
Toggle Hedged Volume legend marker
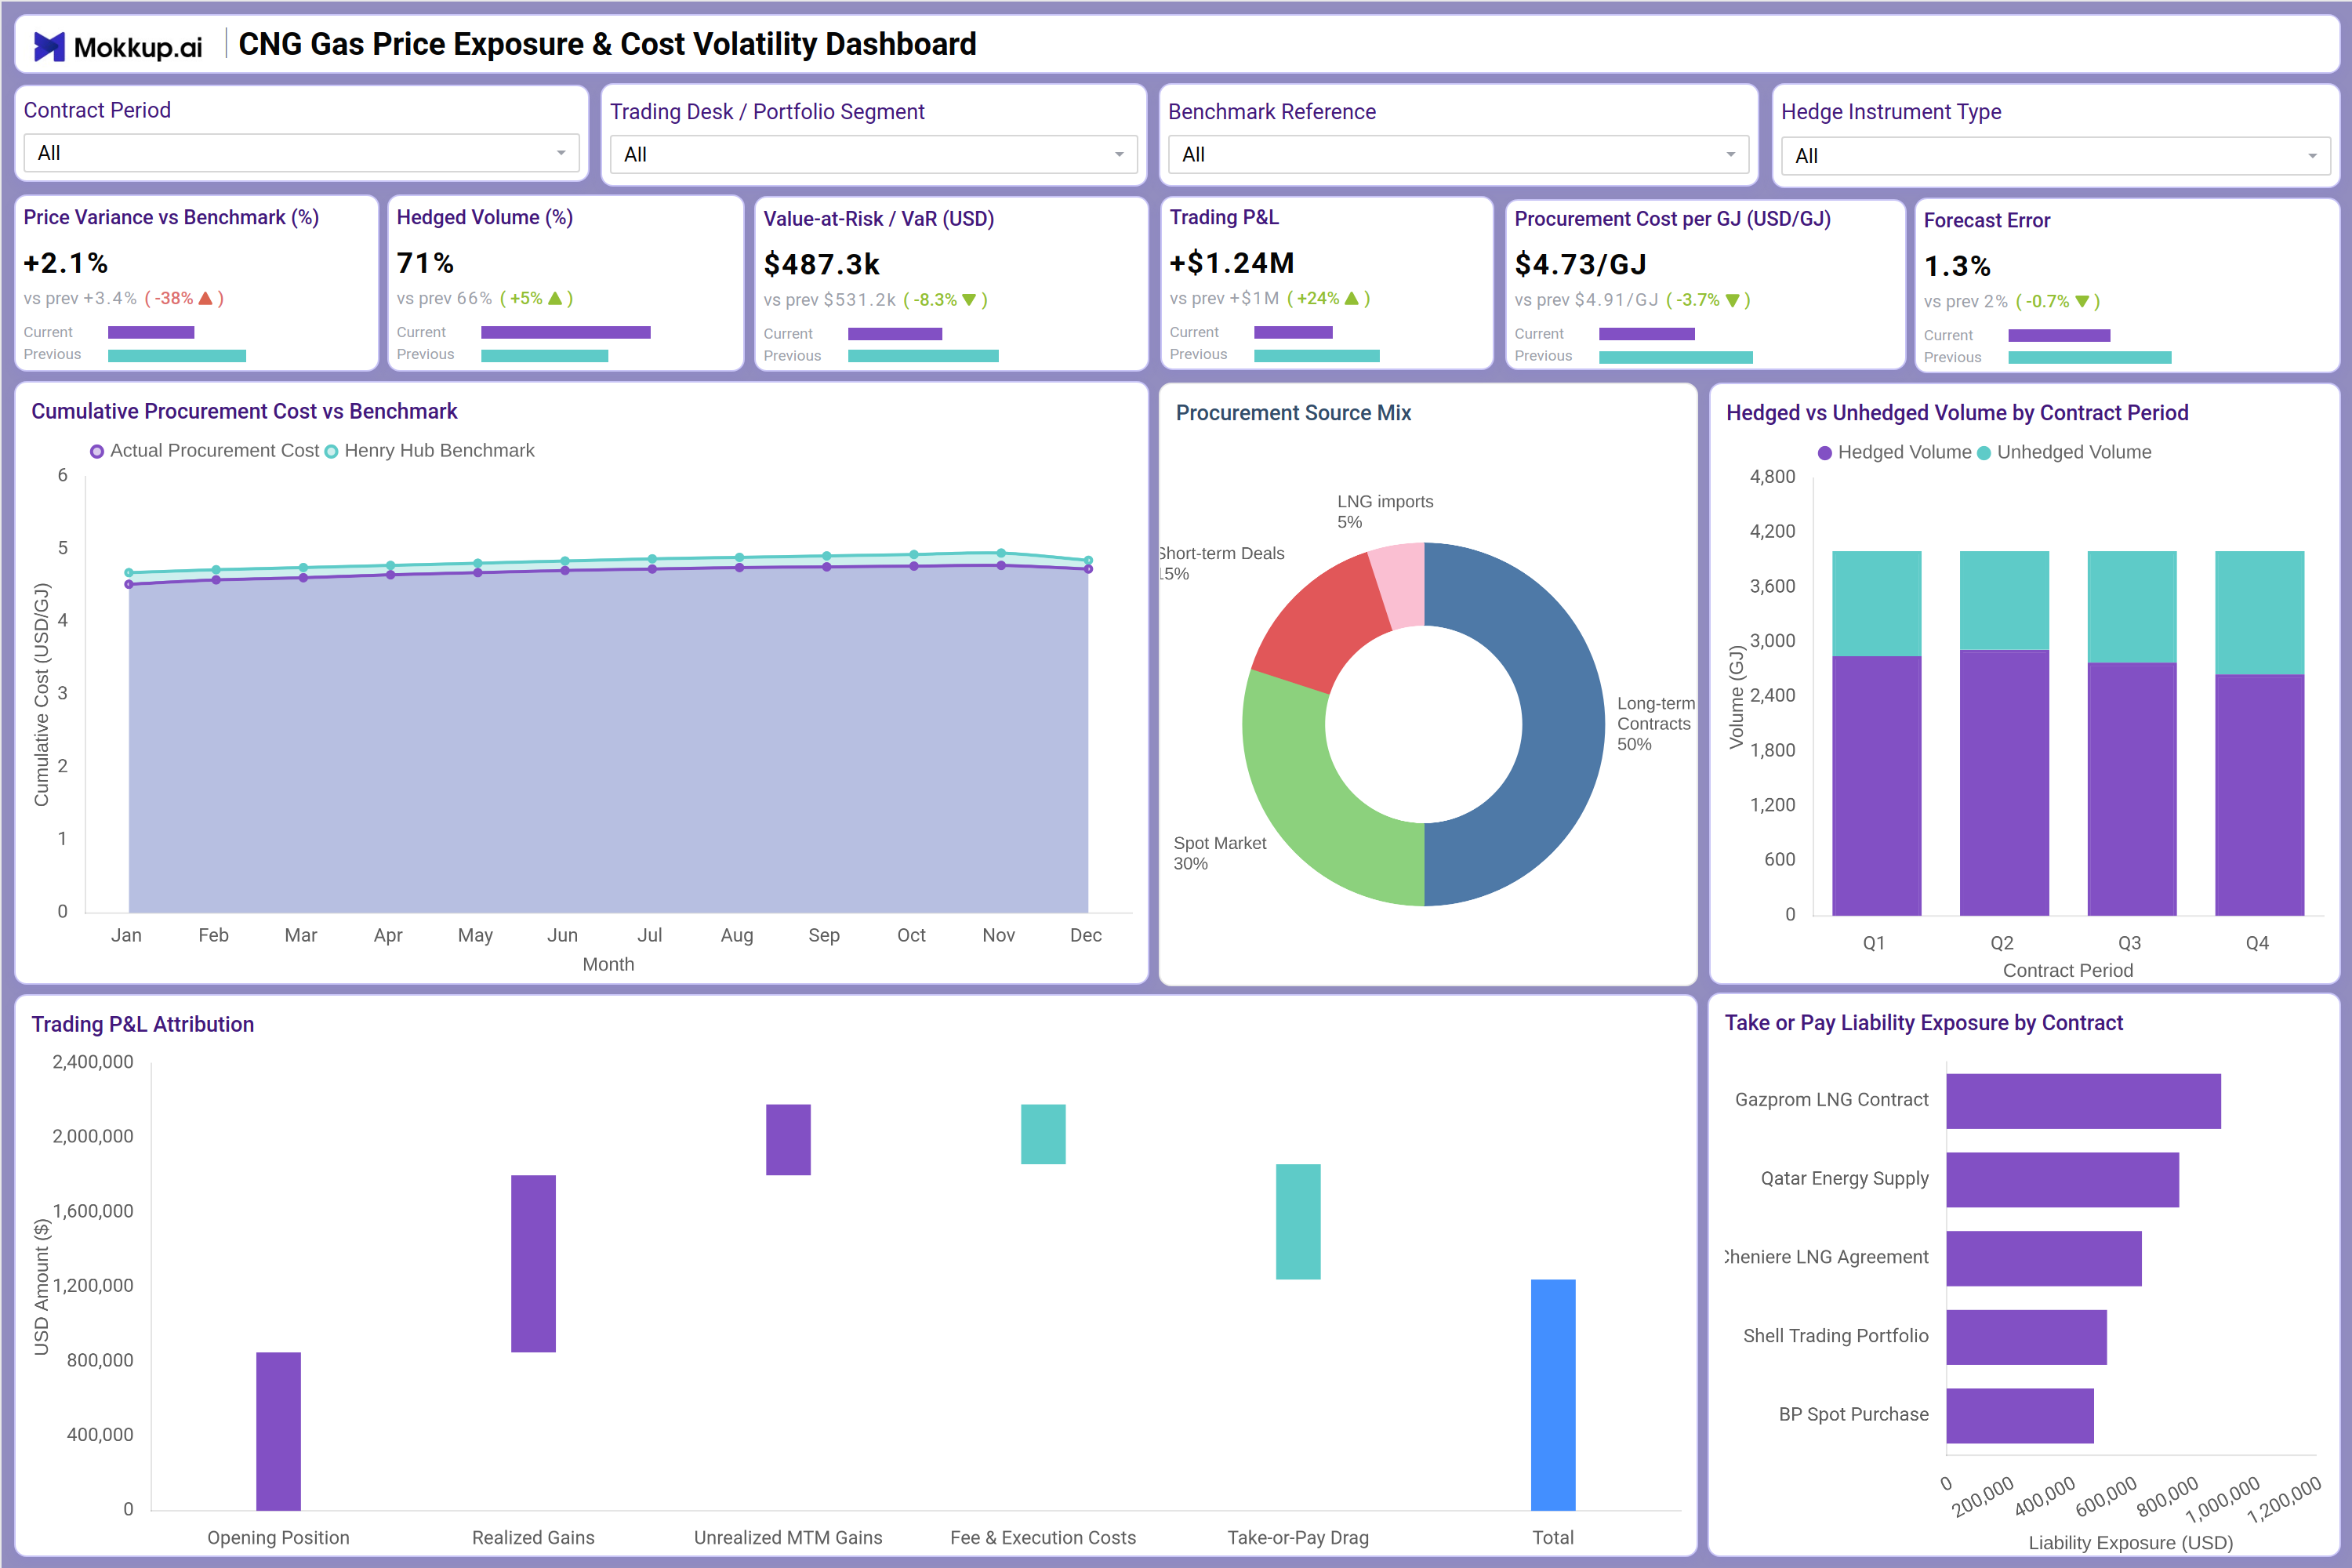(x=1824, y=453)
